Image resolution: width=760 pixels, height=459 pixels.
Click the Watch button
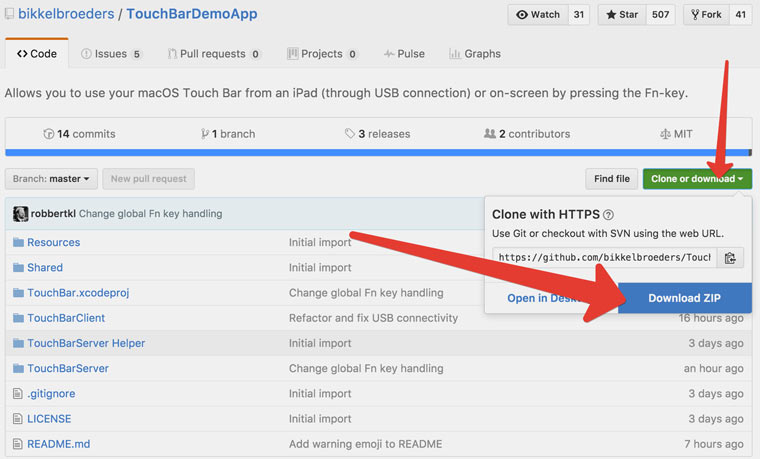pos(538,15)
